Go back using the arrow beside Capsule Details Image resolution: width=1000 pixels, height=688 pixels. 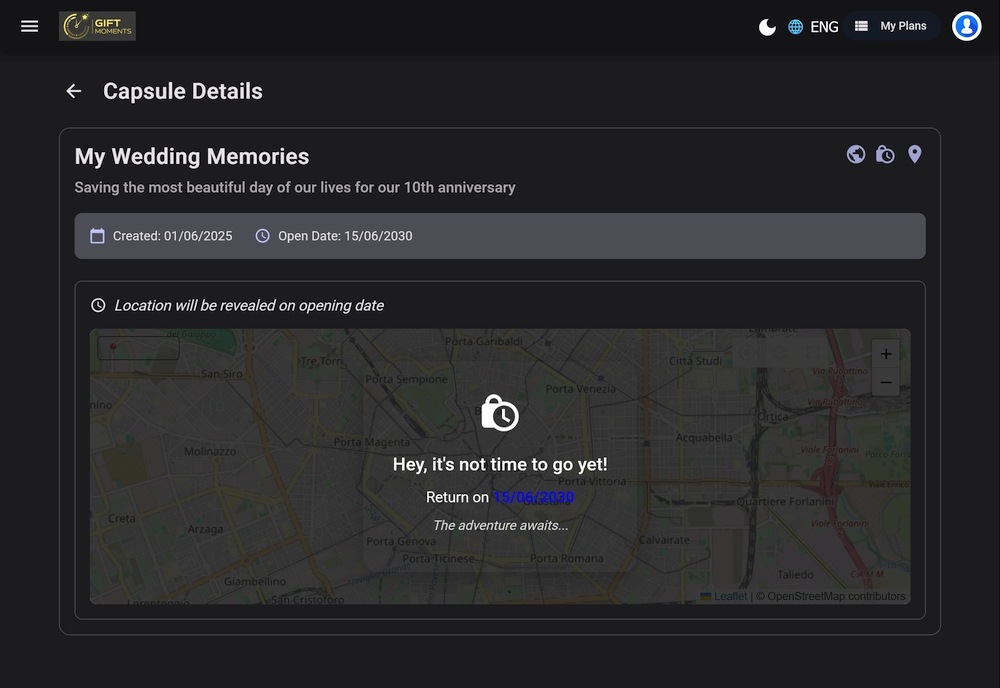point(74,91)
